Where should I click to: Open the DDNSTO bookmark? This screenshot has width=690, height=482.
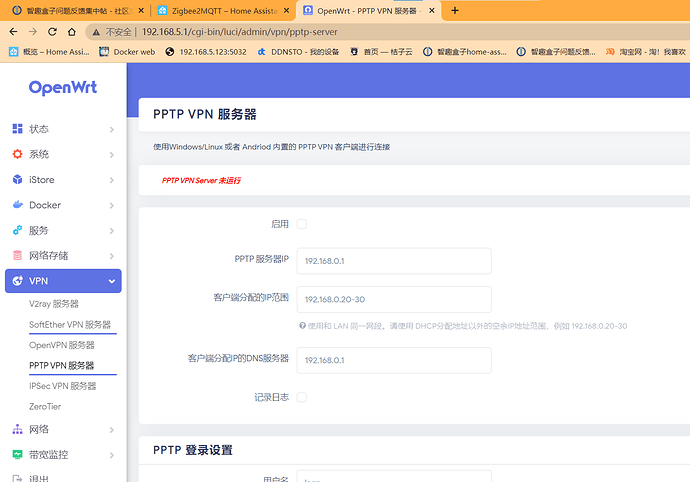pyautogui.click(x=298, y=52)
